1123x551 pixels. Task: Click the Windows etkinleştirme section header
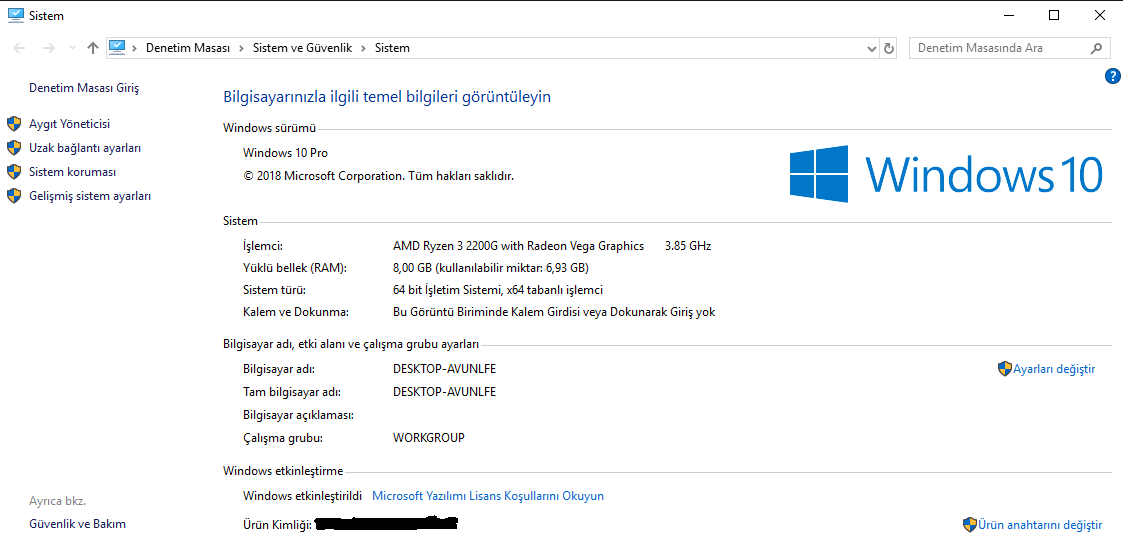284,471
